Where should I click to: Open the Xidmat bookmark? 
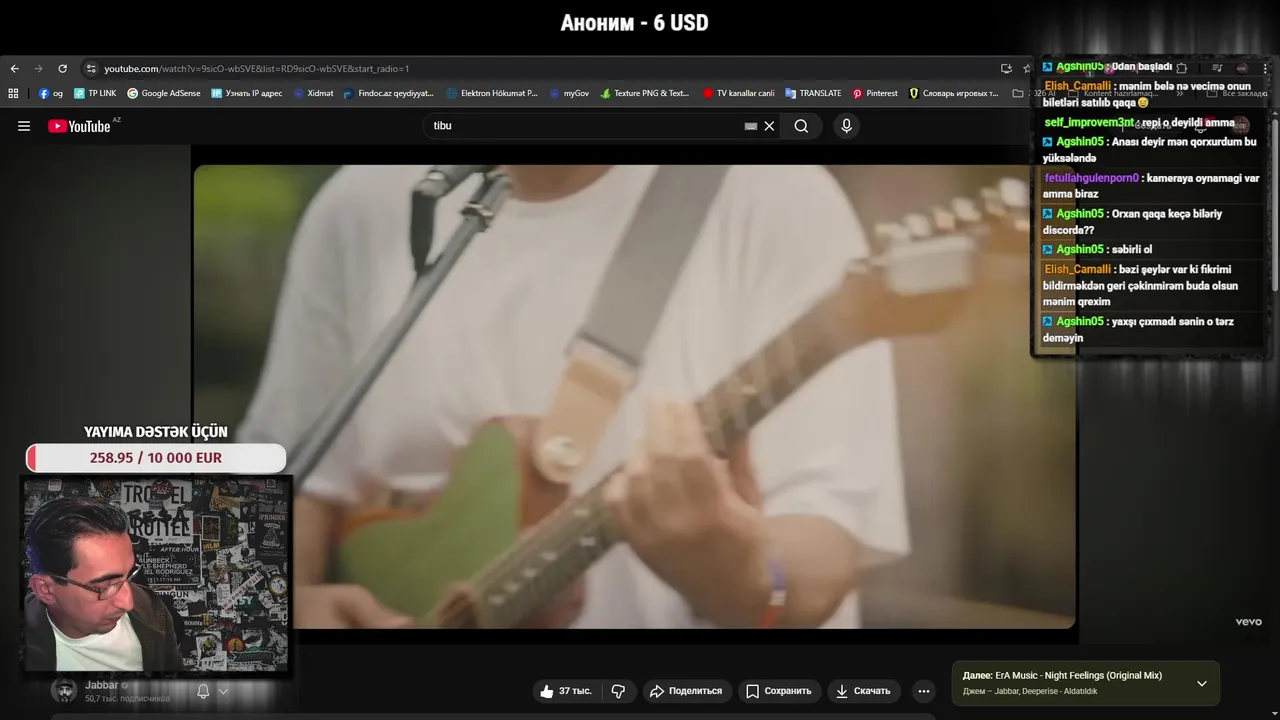[313, 93]
